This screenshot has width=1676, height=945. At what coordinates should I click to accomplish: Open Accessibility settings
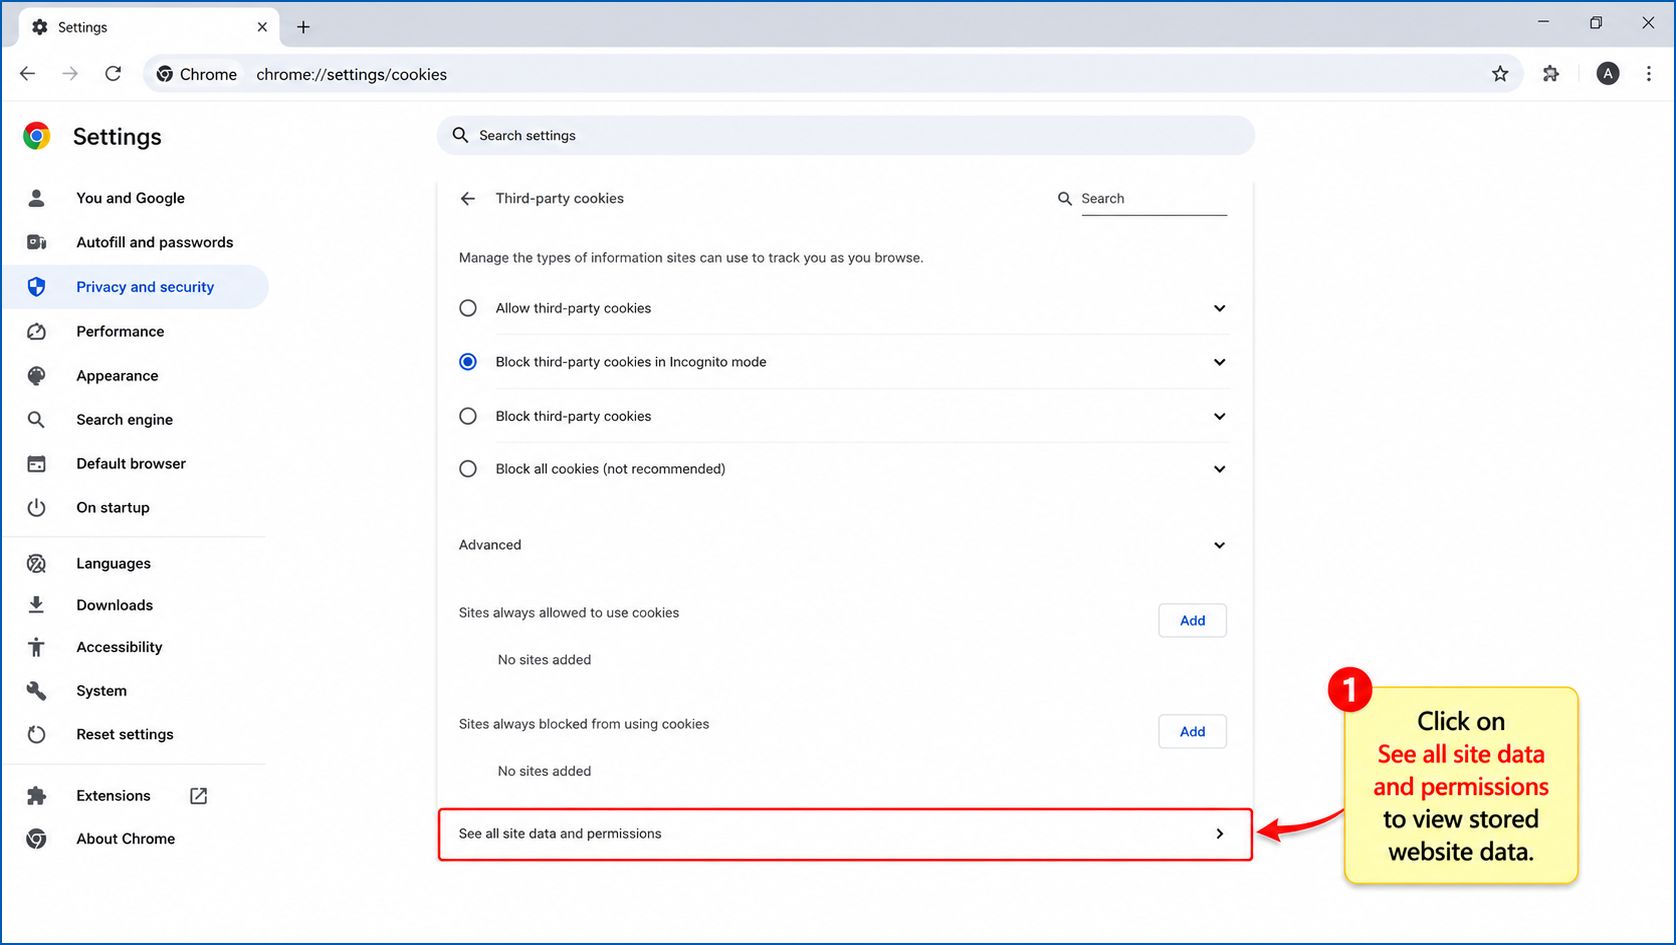[119, 647]
